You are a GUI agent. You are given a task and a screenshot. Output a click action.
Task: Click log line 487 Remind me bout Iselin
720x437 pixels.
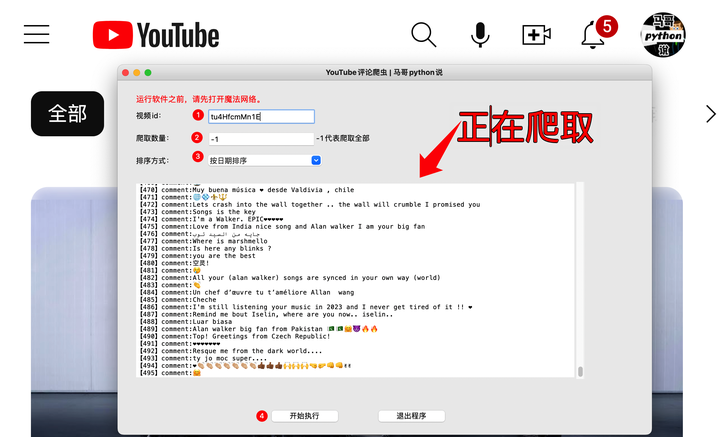[266, 314]
